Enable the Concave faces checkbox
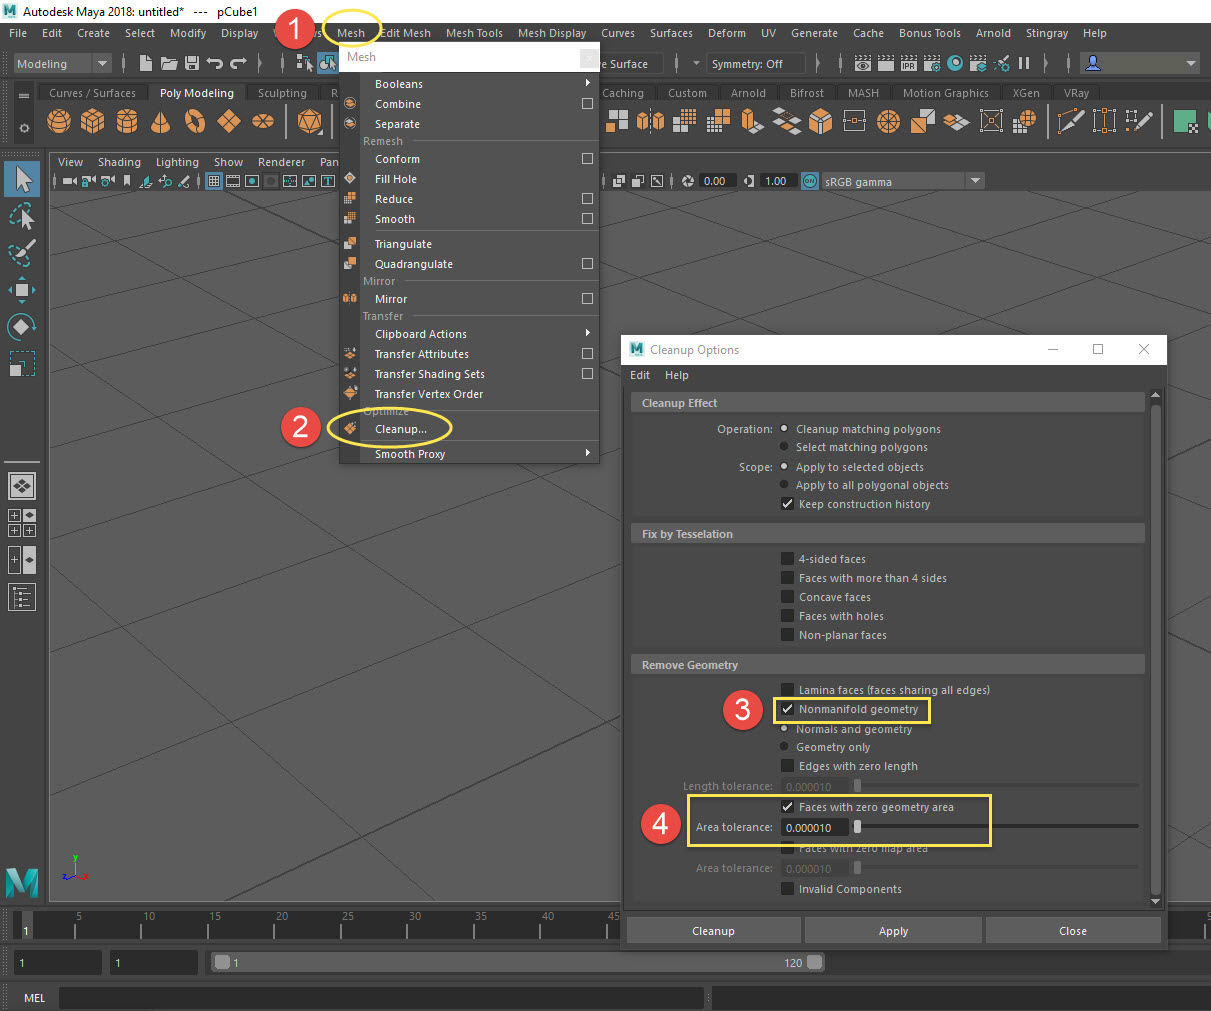 point(787,597)
